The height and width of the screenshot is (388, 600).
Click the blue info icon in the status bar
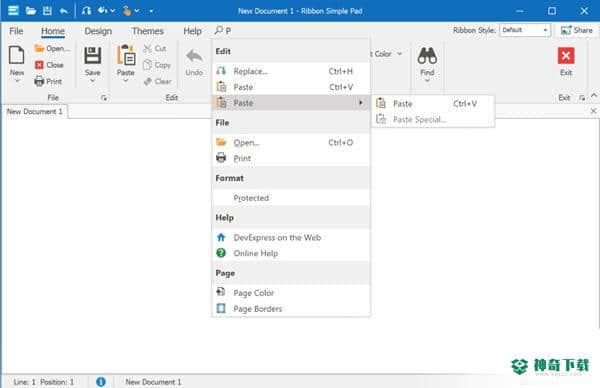click(x=101, y=381)
